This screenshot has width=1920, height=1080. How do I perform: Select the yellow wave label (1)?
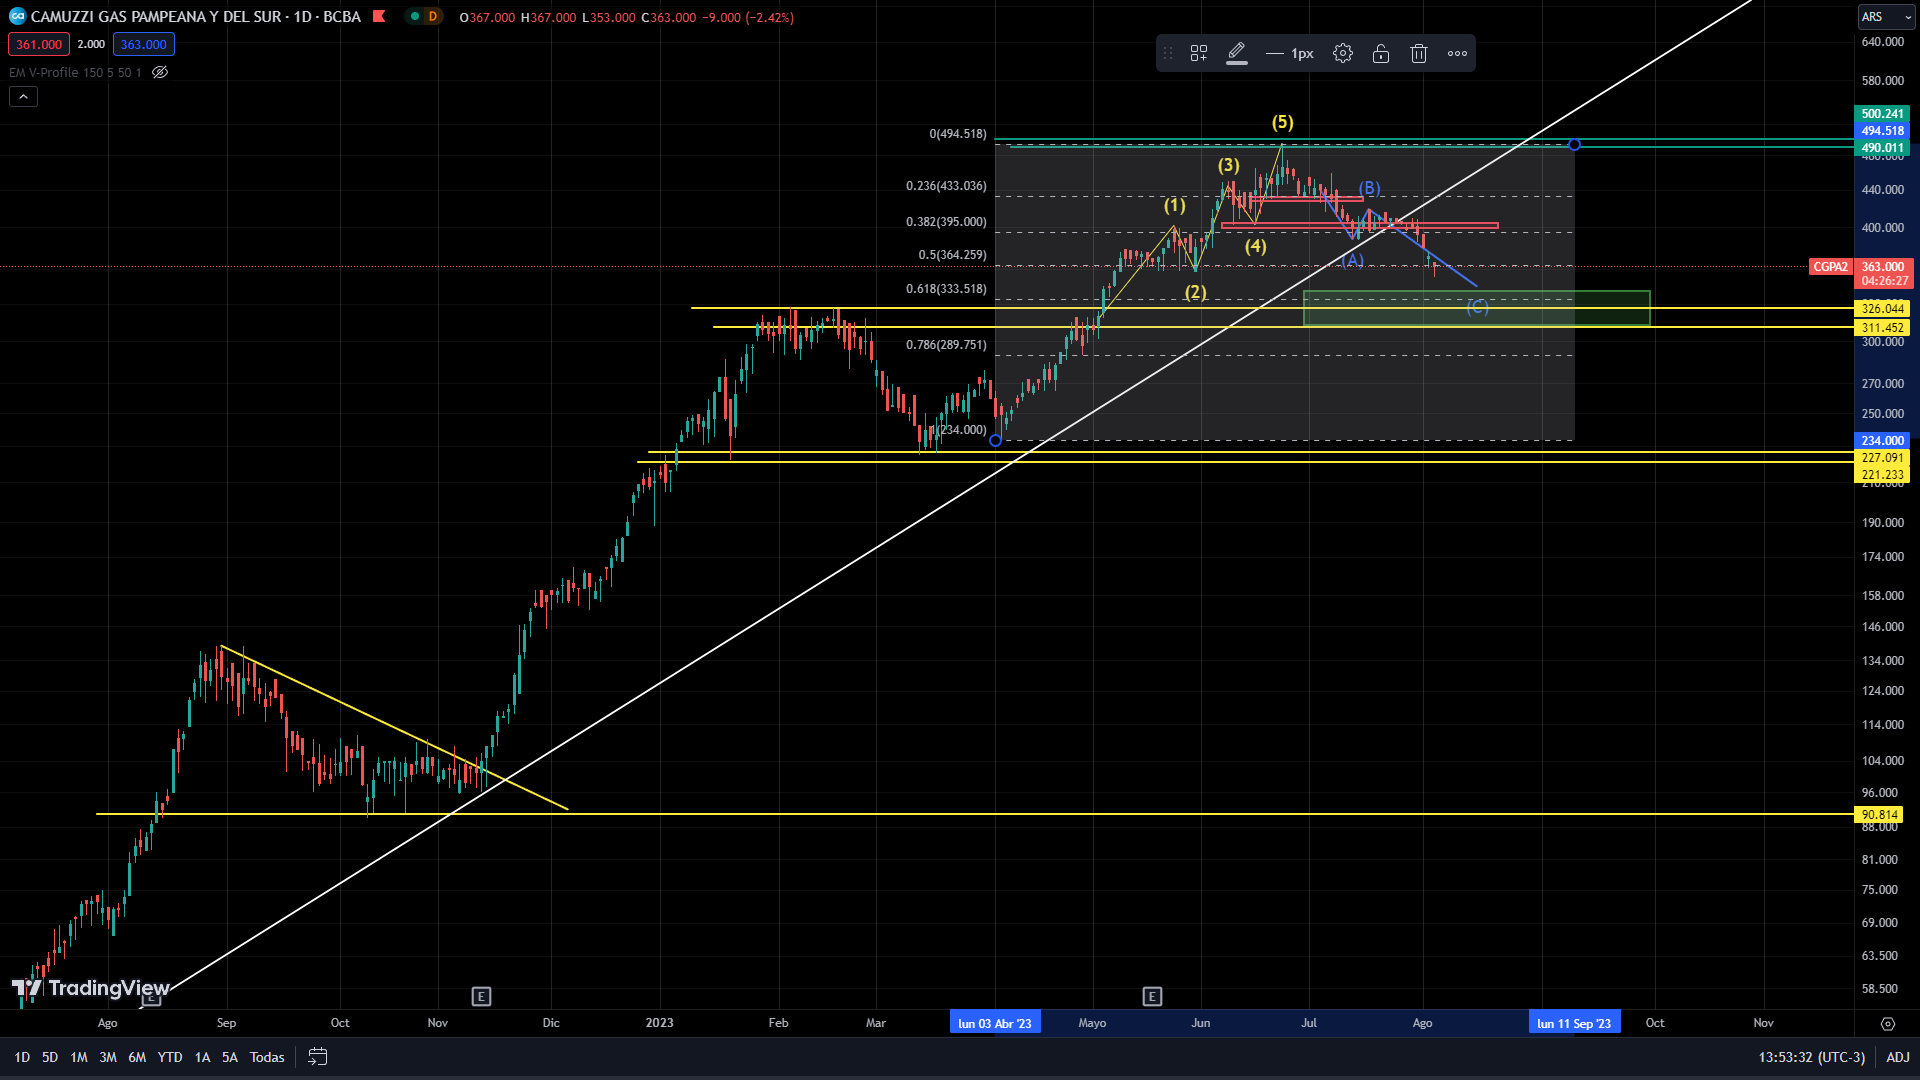tap(1175, 205)
